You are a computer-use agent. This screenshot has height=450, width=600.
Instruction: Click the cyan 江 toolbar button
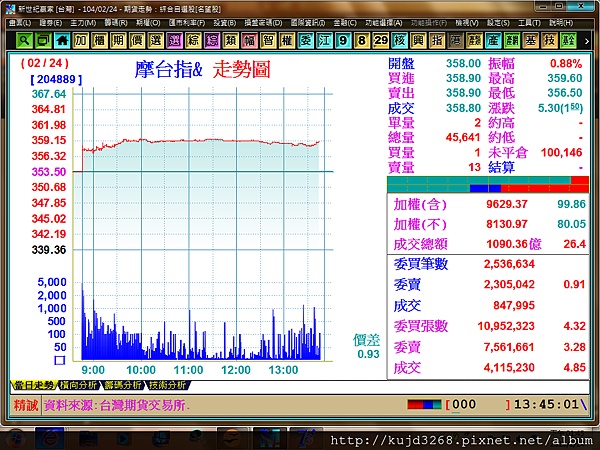[324, 40]
